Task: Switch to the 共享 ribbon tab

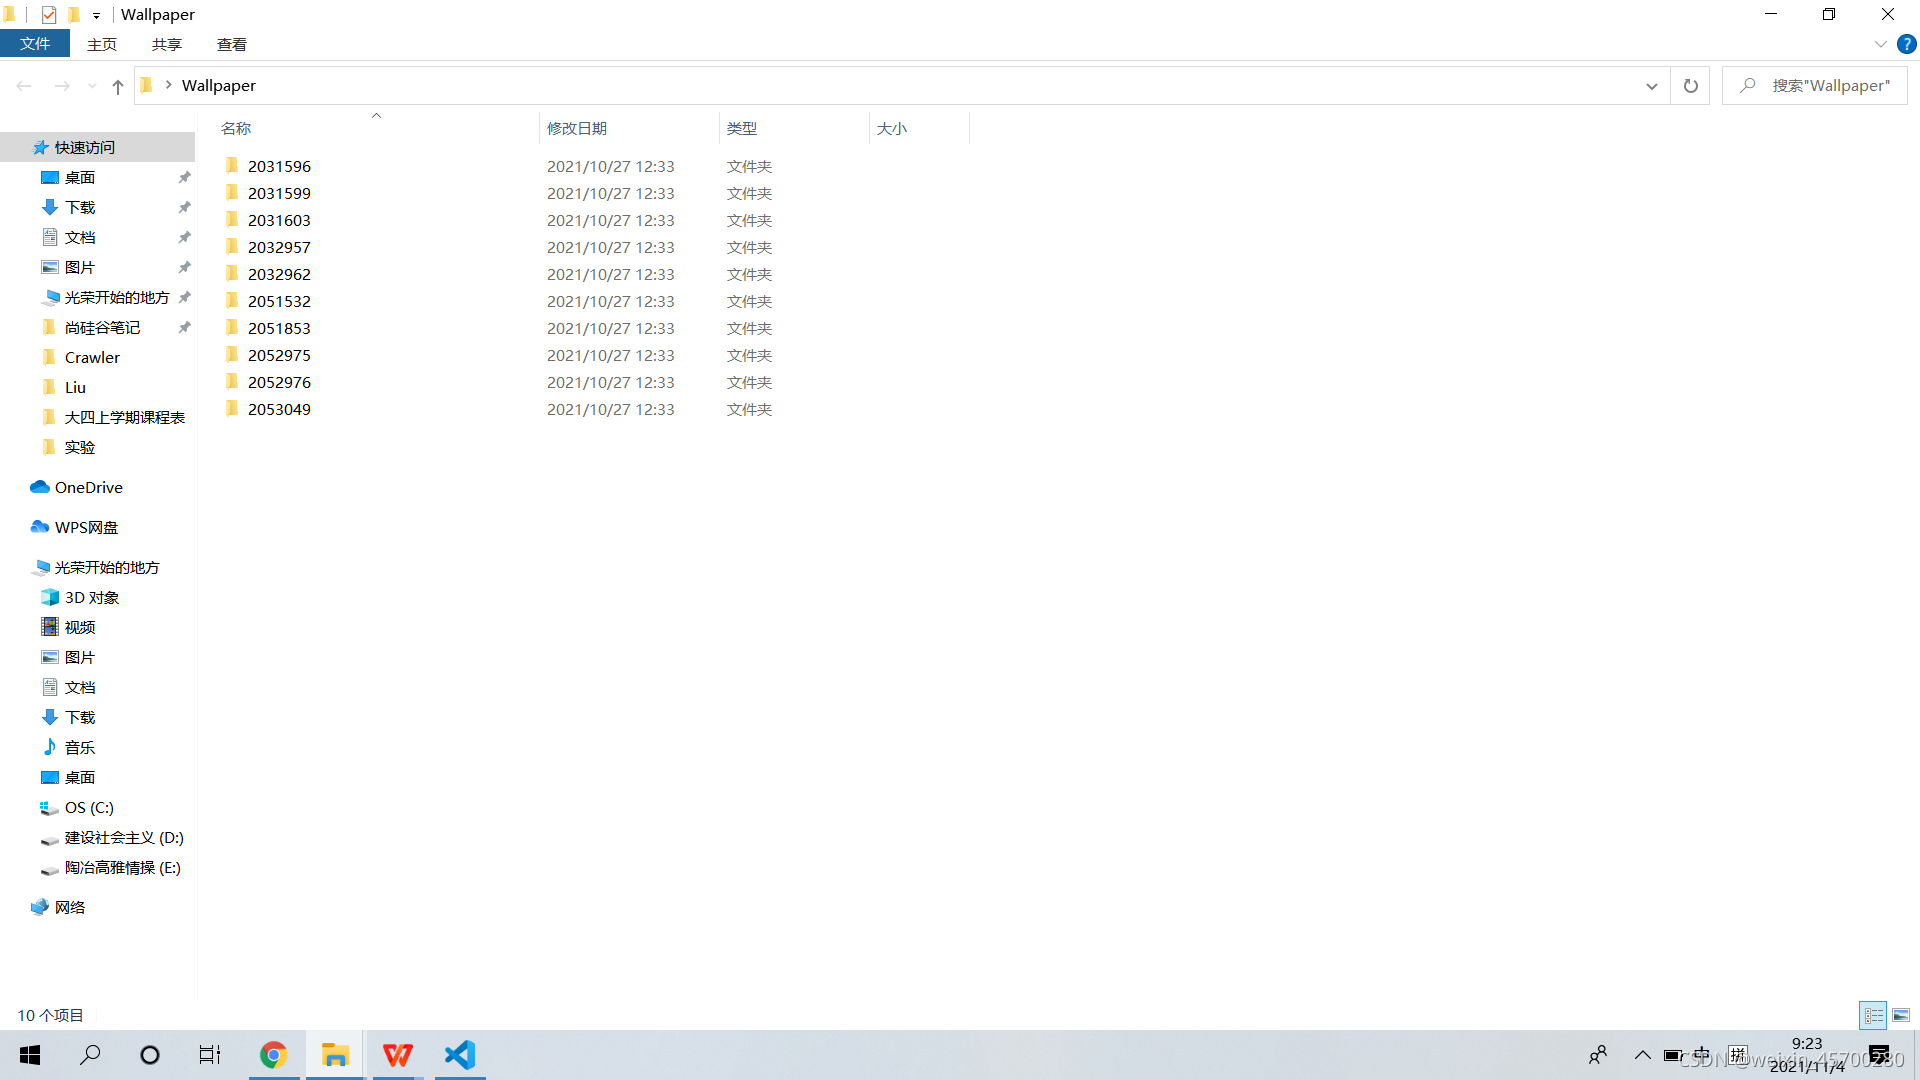Action: (167, 44)
